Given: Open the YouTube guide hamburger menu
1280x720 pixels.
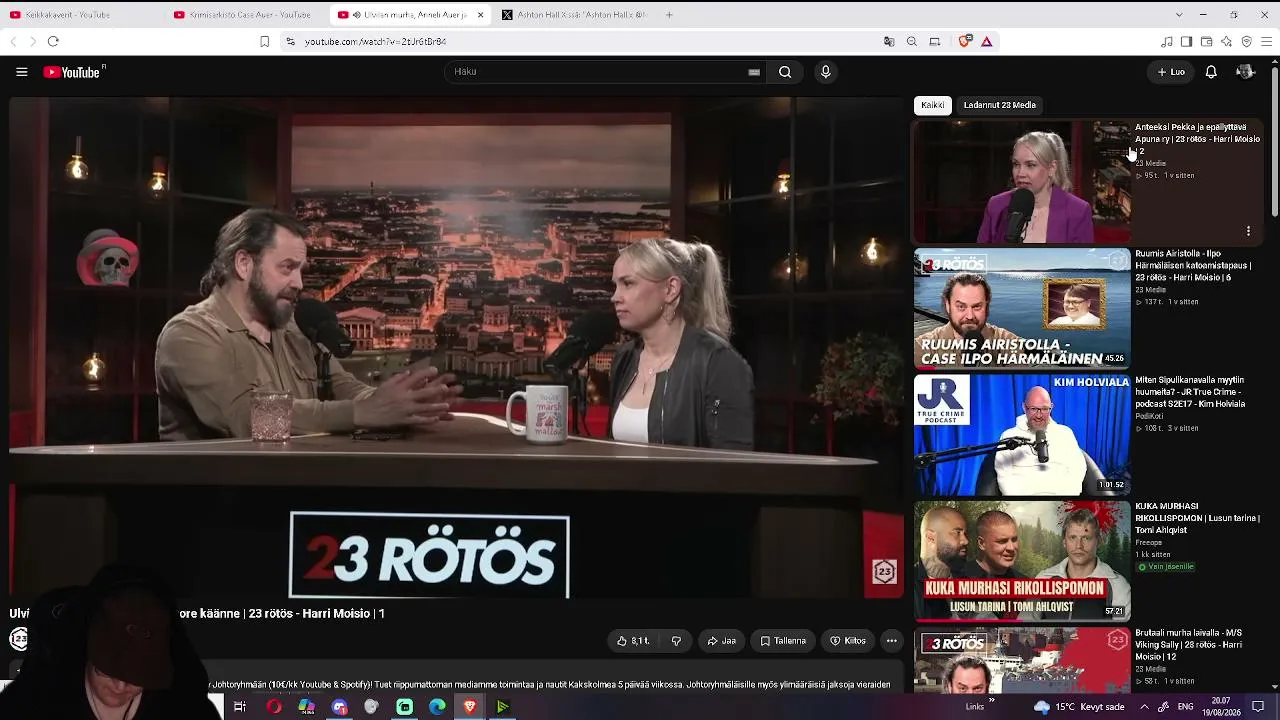Looking at the screenshot, I should (21, 72).
